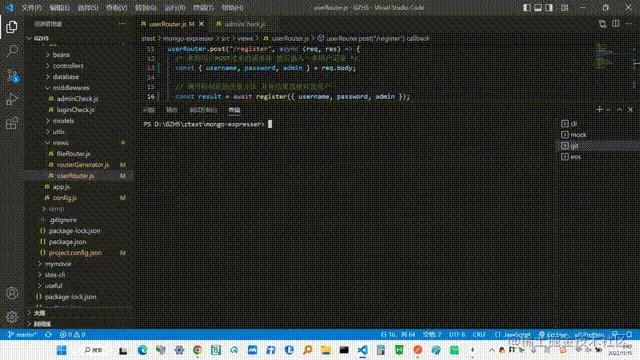Open app.js in the file tree
The height and width of the screenshot is (360, 640).
[61, 187]
